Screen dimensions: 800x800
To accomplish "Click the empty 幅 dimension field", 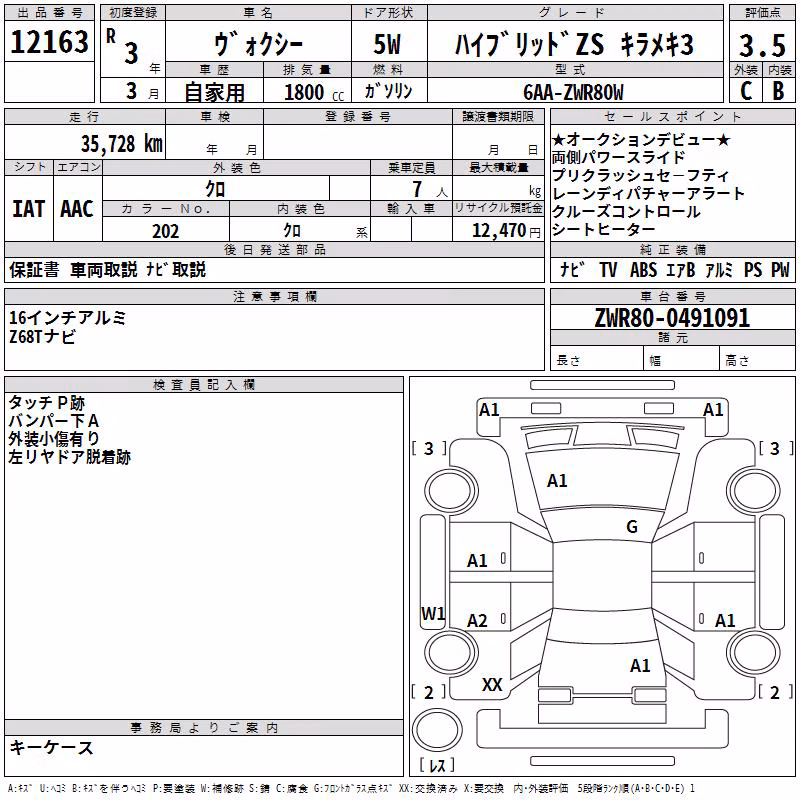I will point(682,359).
